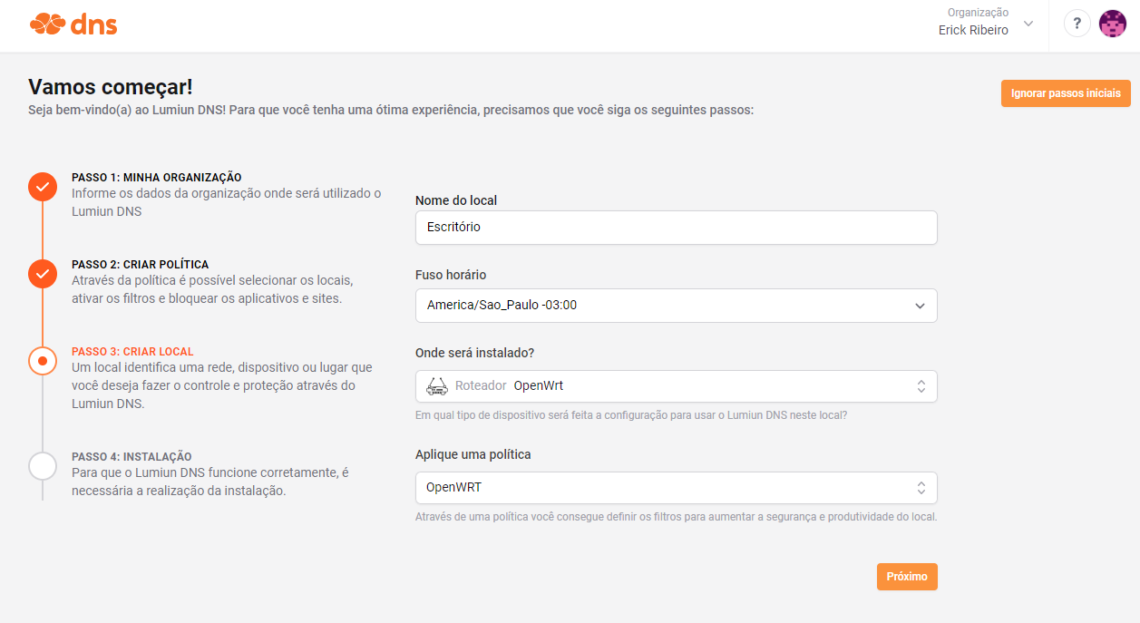The height and width of the screenshot is (623, 1140).
Task: Click the step 2 completed checkmark circle
Action: pos(43,274)
